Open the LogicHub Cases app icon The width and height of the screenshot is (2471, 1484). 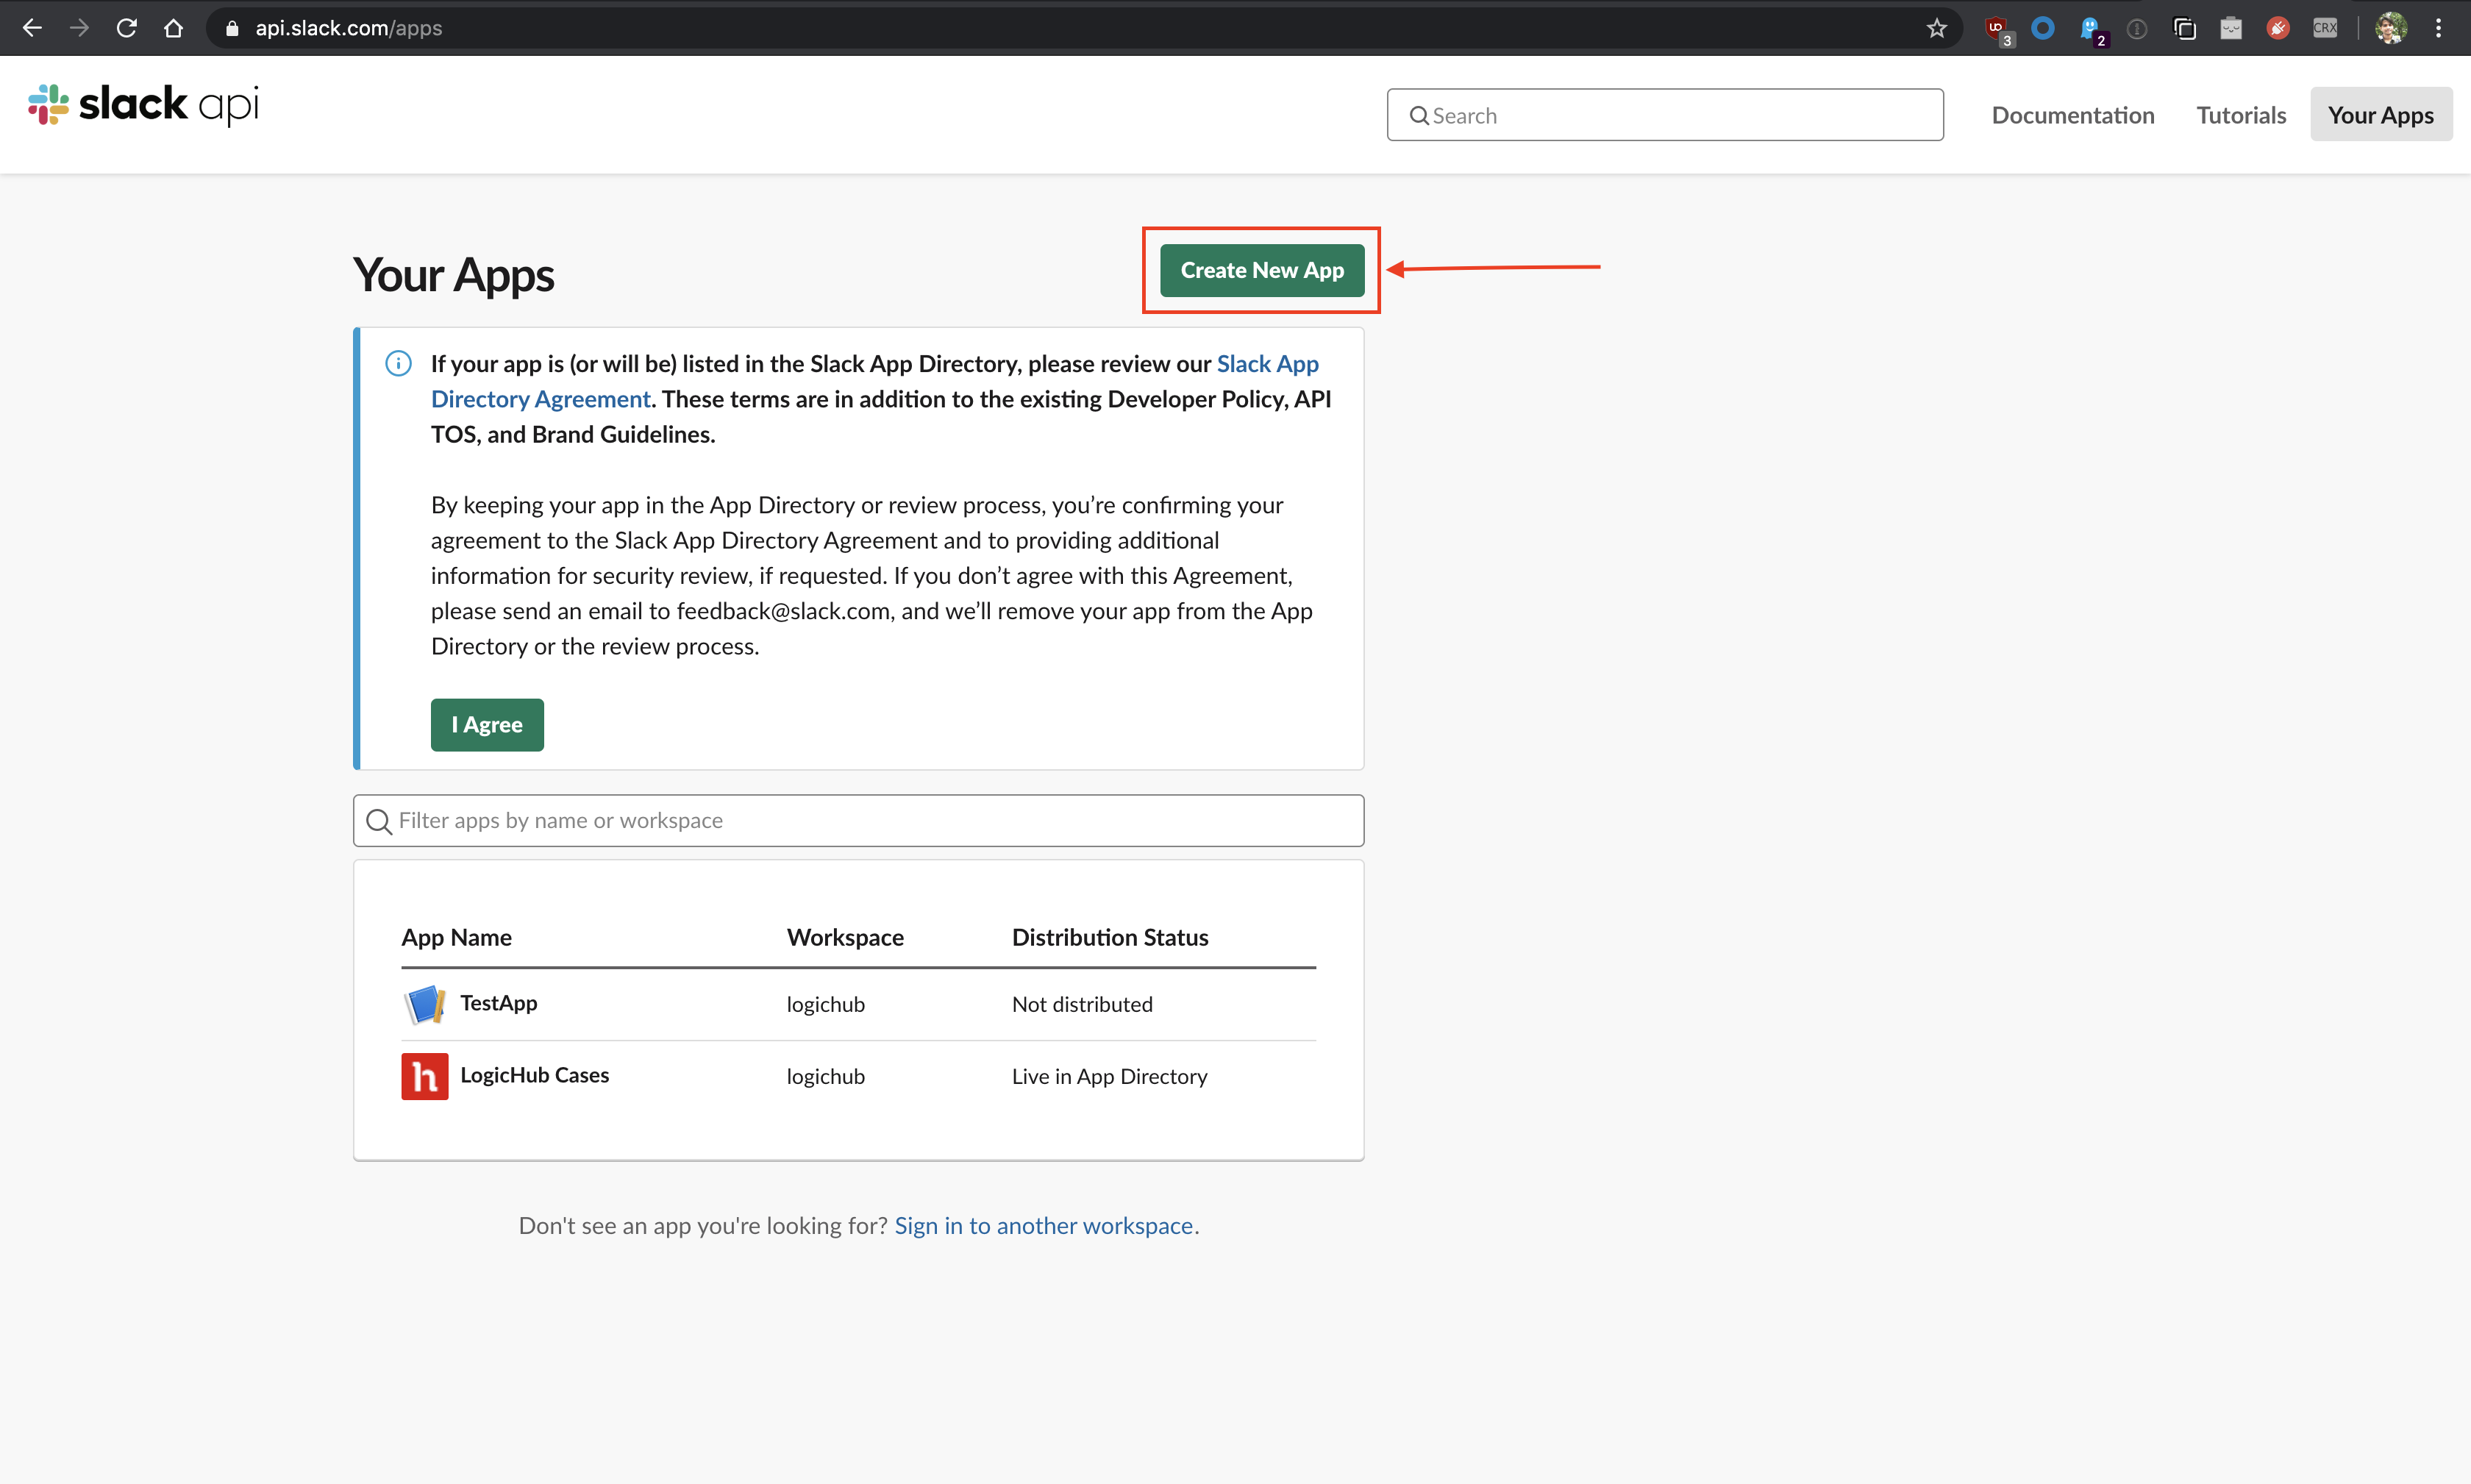pos(424,1076)
